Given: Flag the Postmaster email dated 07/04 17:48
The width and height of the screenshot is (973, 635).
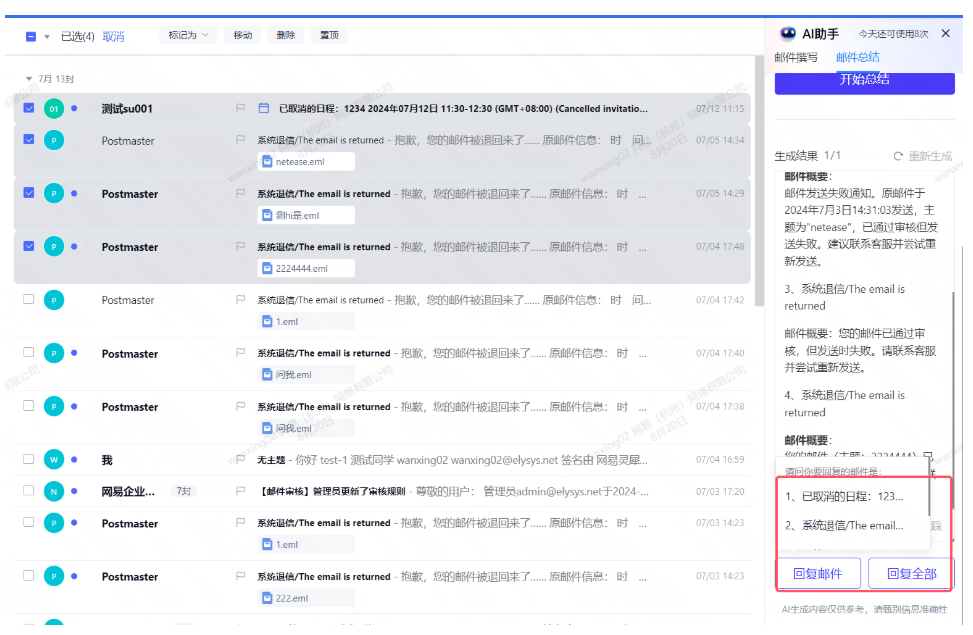Looking at the screenshot, I should pos(240,246).
